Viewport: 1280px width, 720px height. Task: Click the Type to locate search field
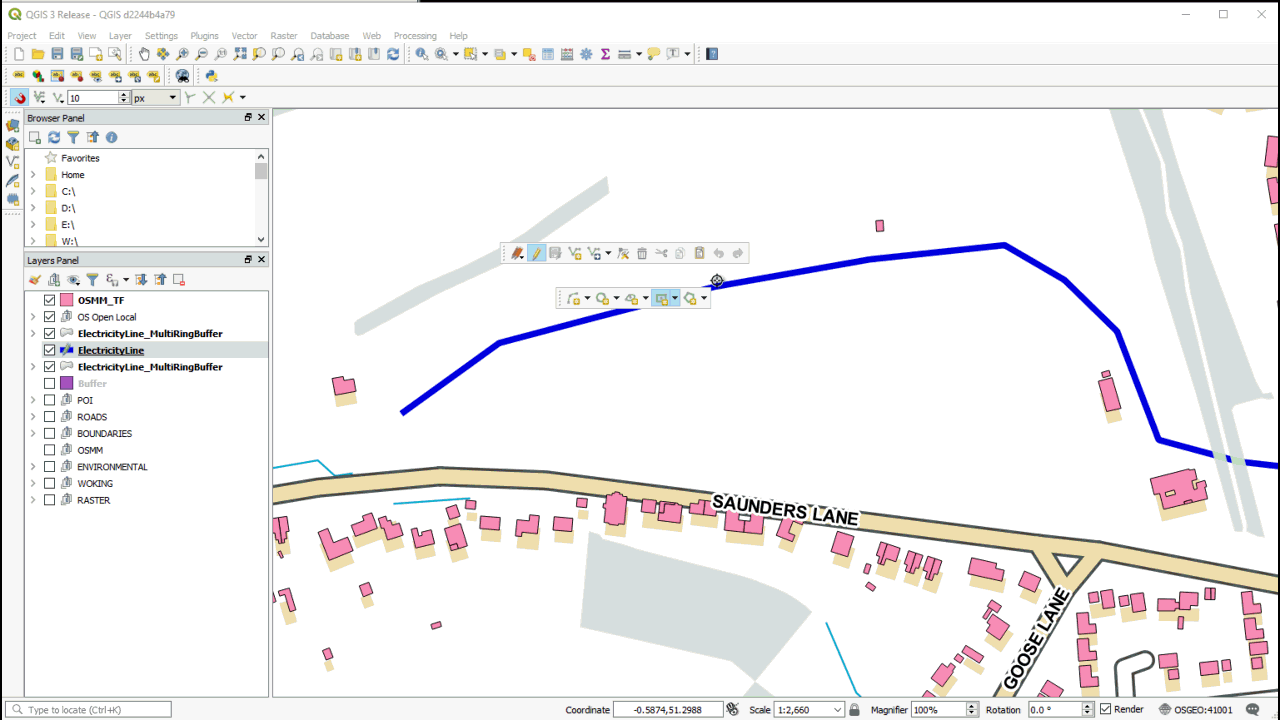pos(89,709)
